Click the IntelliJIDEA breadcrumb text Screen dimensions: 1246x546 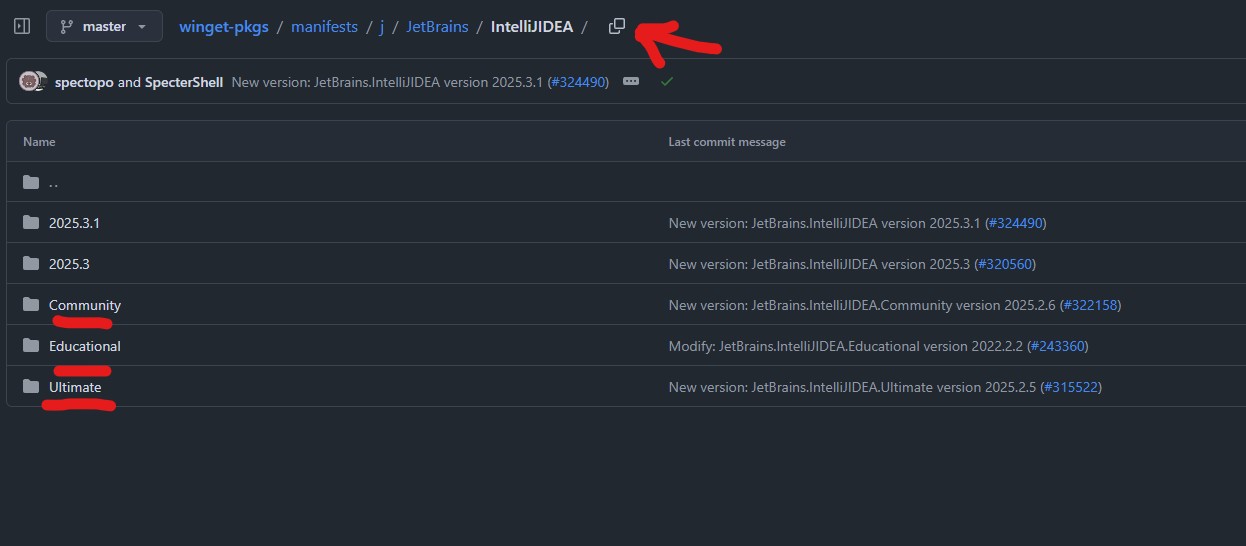[x=532, y=27]
